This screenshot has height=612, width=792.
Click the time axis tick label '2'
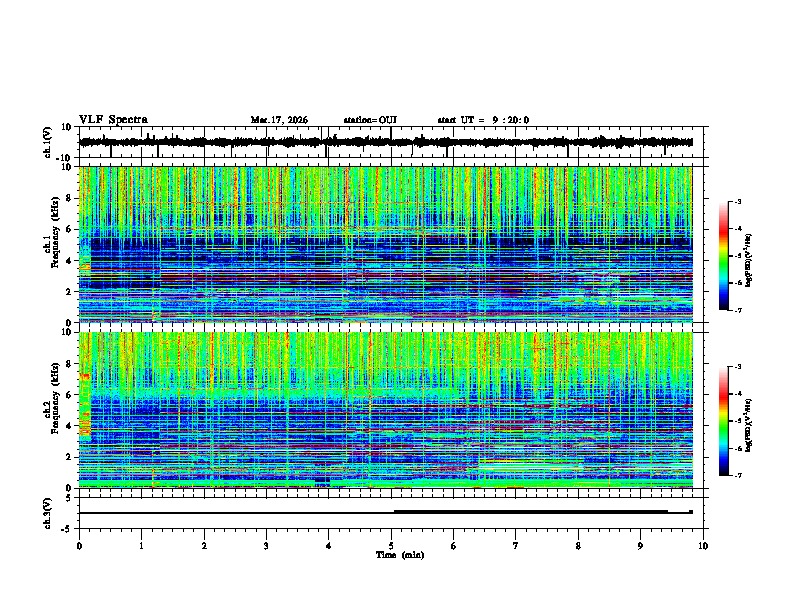204,546
